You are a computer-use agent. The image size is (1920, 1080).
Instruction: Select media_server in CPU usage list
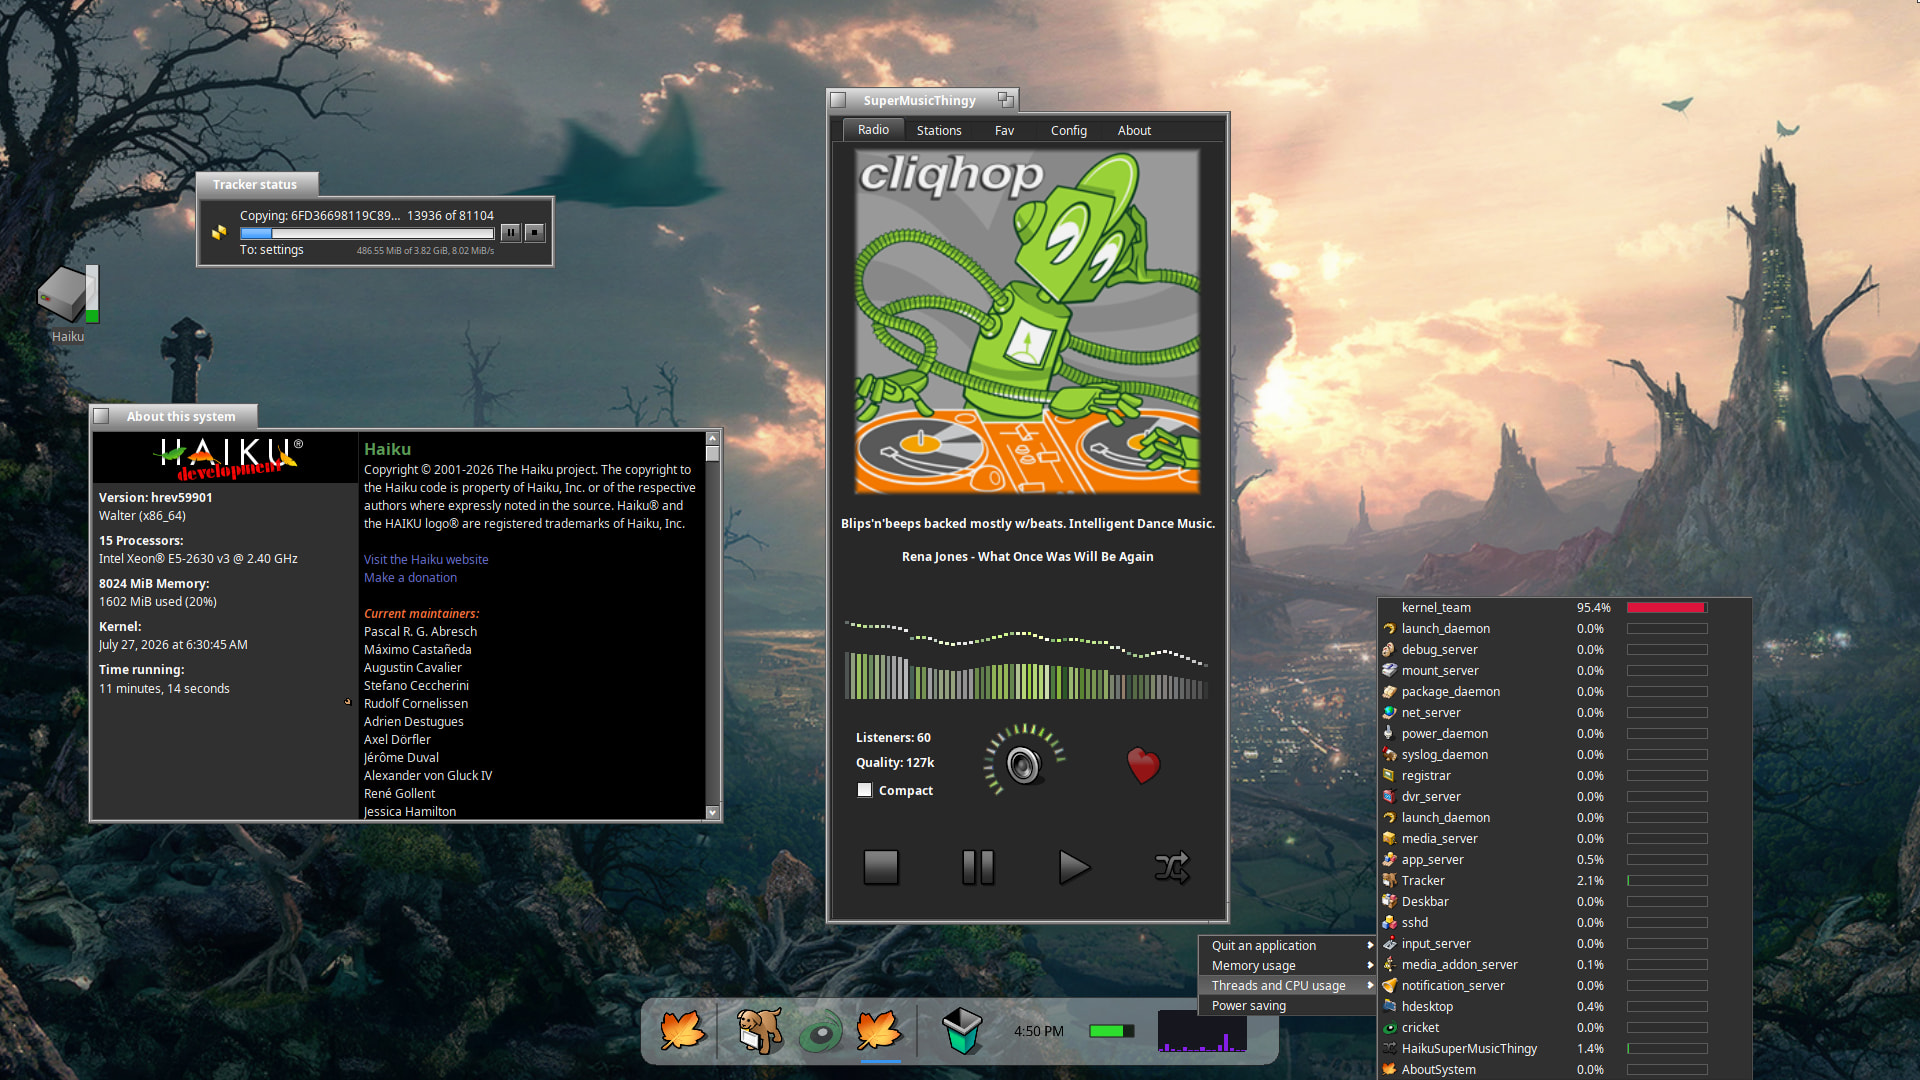tap(1564, 839)
